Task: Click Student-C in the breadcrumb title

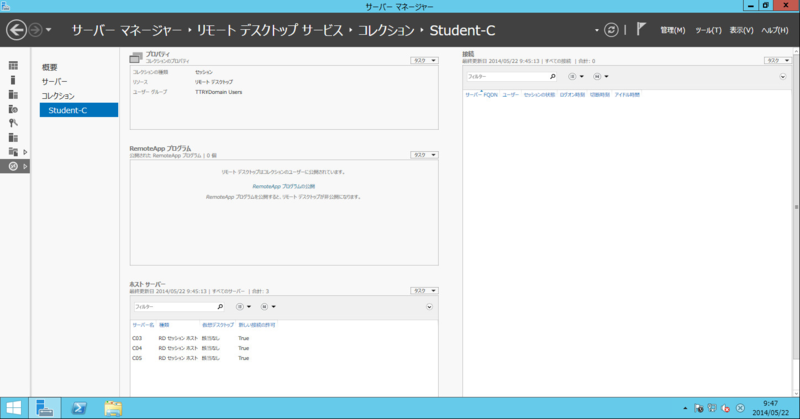Action: (462, 31)
